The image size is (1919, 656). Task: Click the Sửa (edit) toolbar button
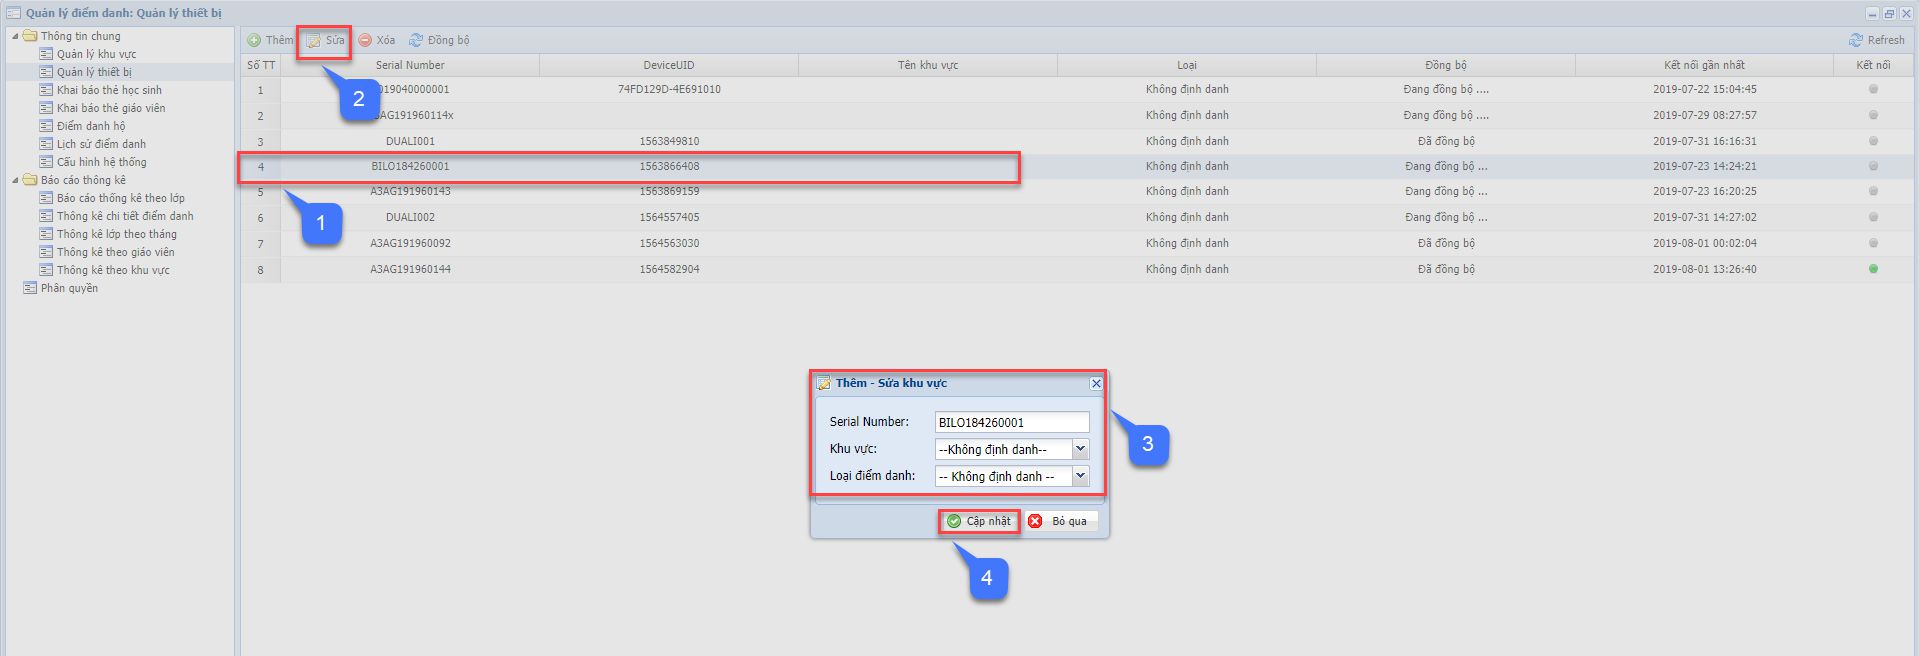(325, 40)
